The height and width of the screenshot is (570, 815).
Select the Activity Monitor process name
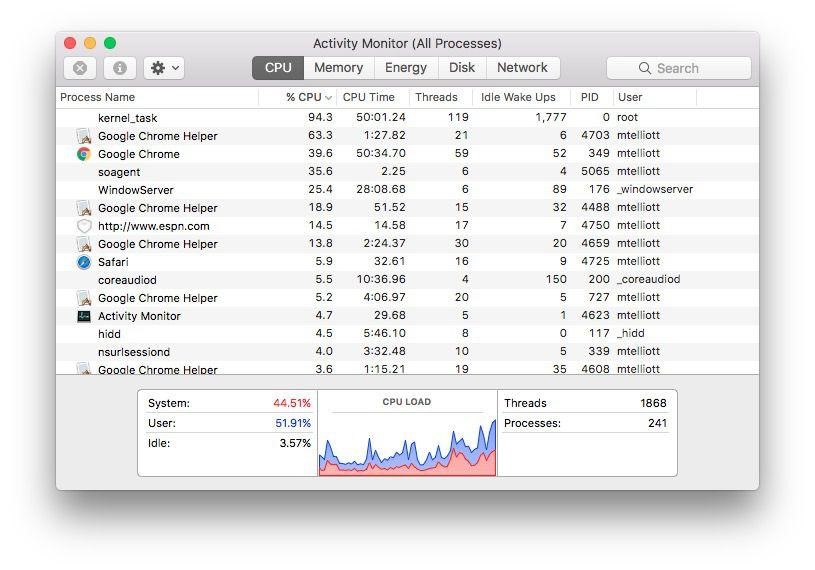pos(139,316)
